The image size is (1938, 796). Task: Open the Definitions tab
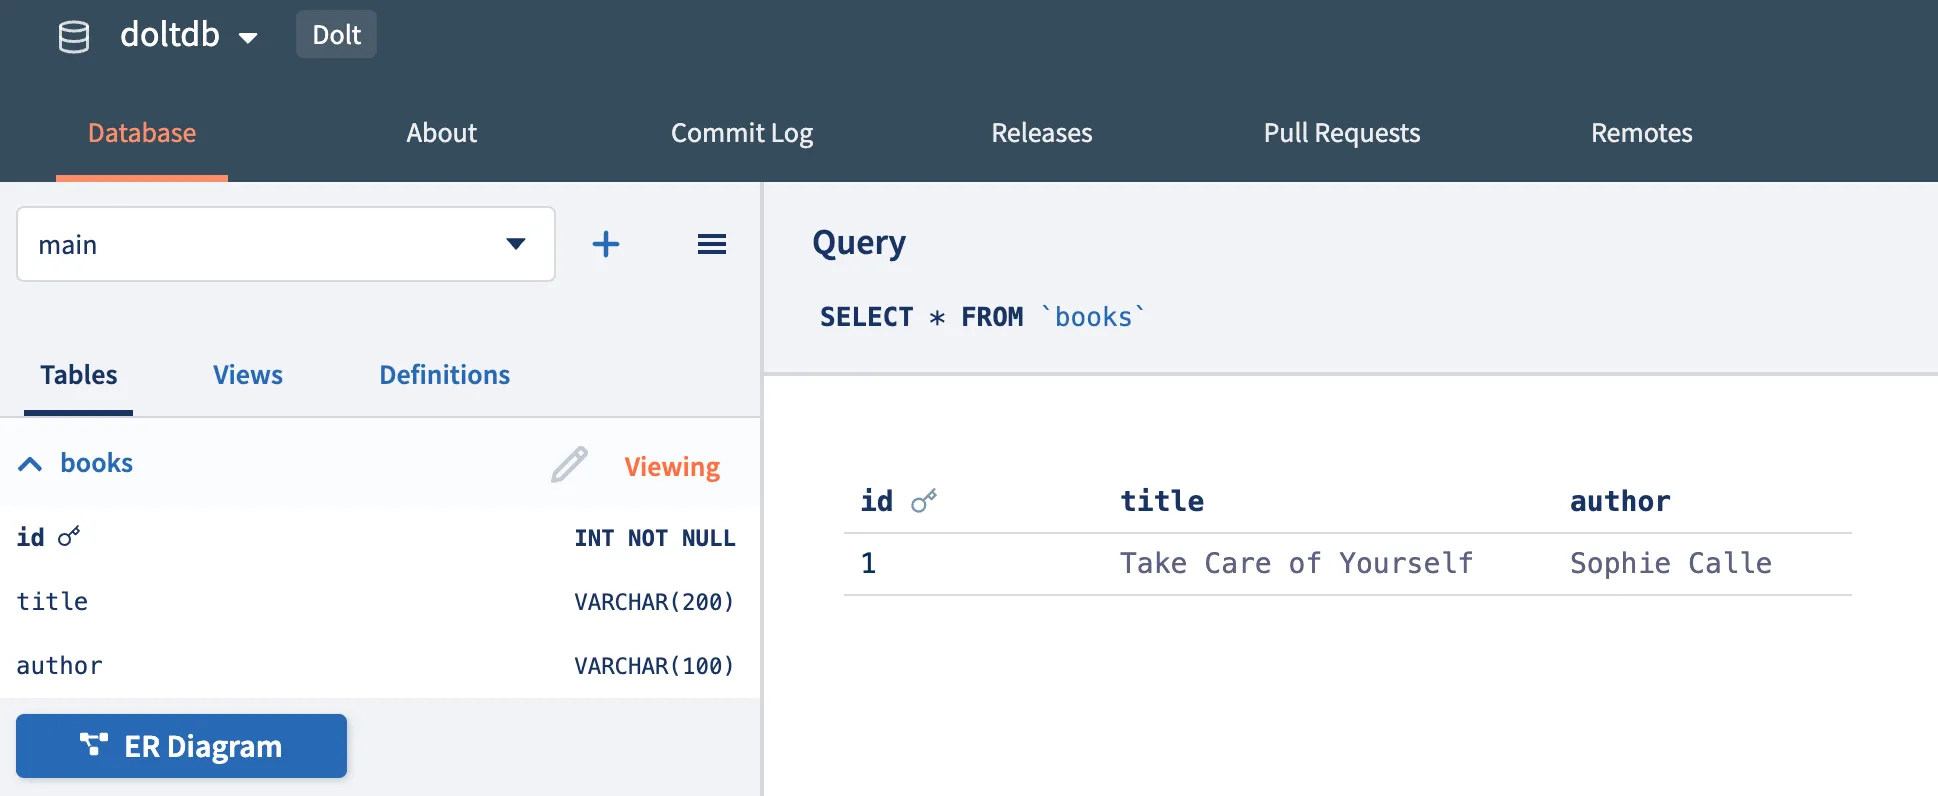(x=444, y=375)
